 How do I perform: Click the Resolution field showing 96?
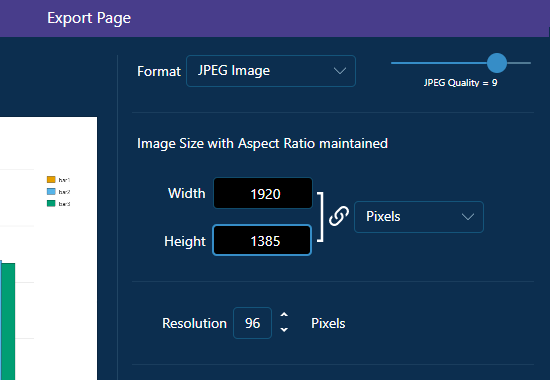253,323
